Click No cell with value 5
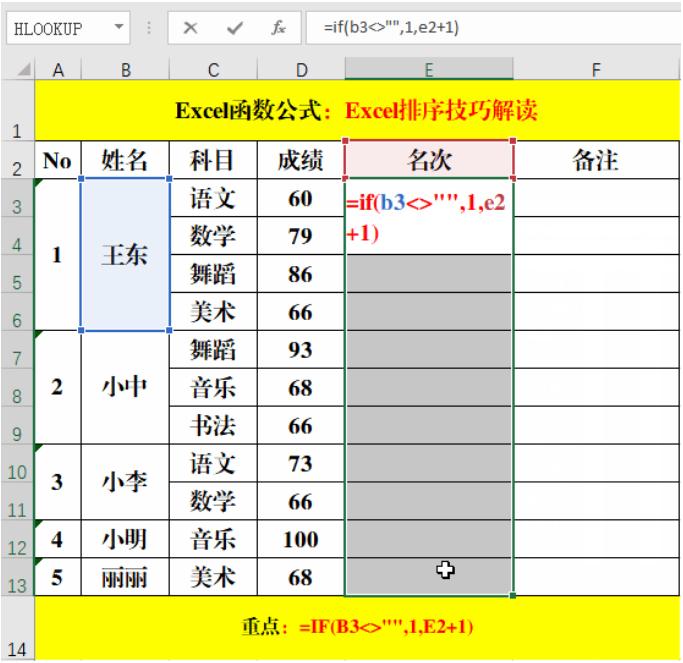683x663 pixels. click(x=58, y=577)
